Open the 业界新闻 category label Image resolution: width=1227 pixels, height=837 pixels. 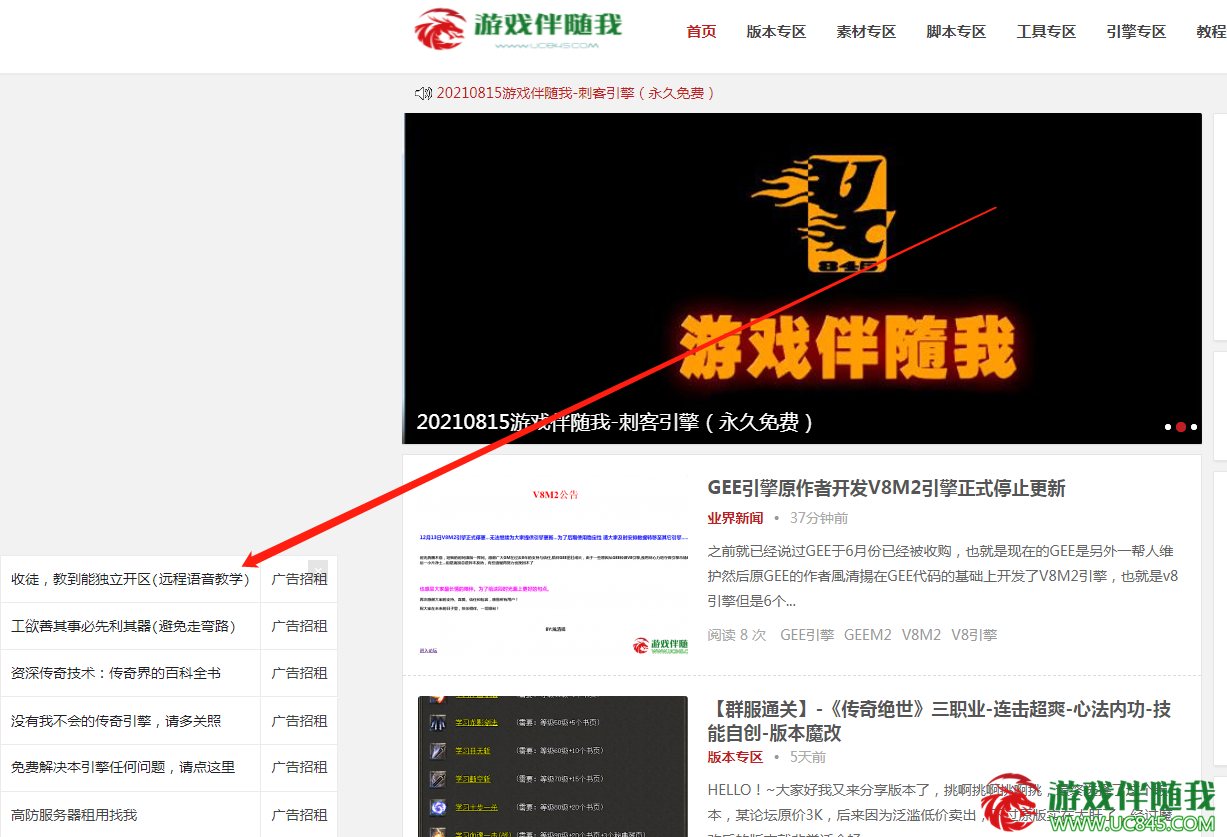tap(735, 518)
